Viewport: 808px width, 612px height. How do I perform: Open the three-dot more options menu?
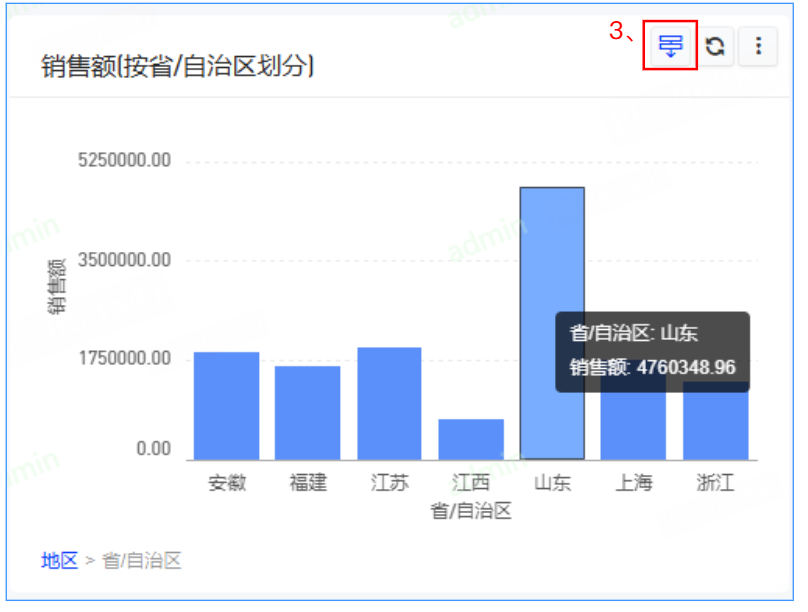click(x=758, y=46)
